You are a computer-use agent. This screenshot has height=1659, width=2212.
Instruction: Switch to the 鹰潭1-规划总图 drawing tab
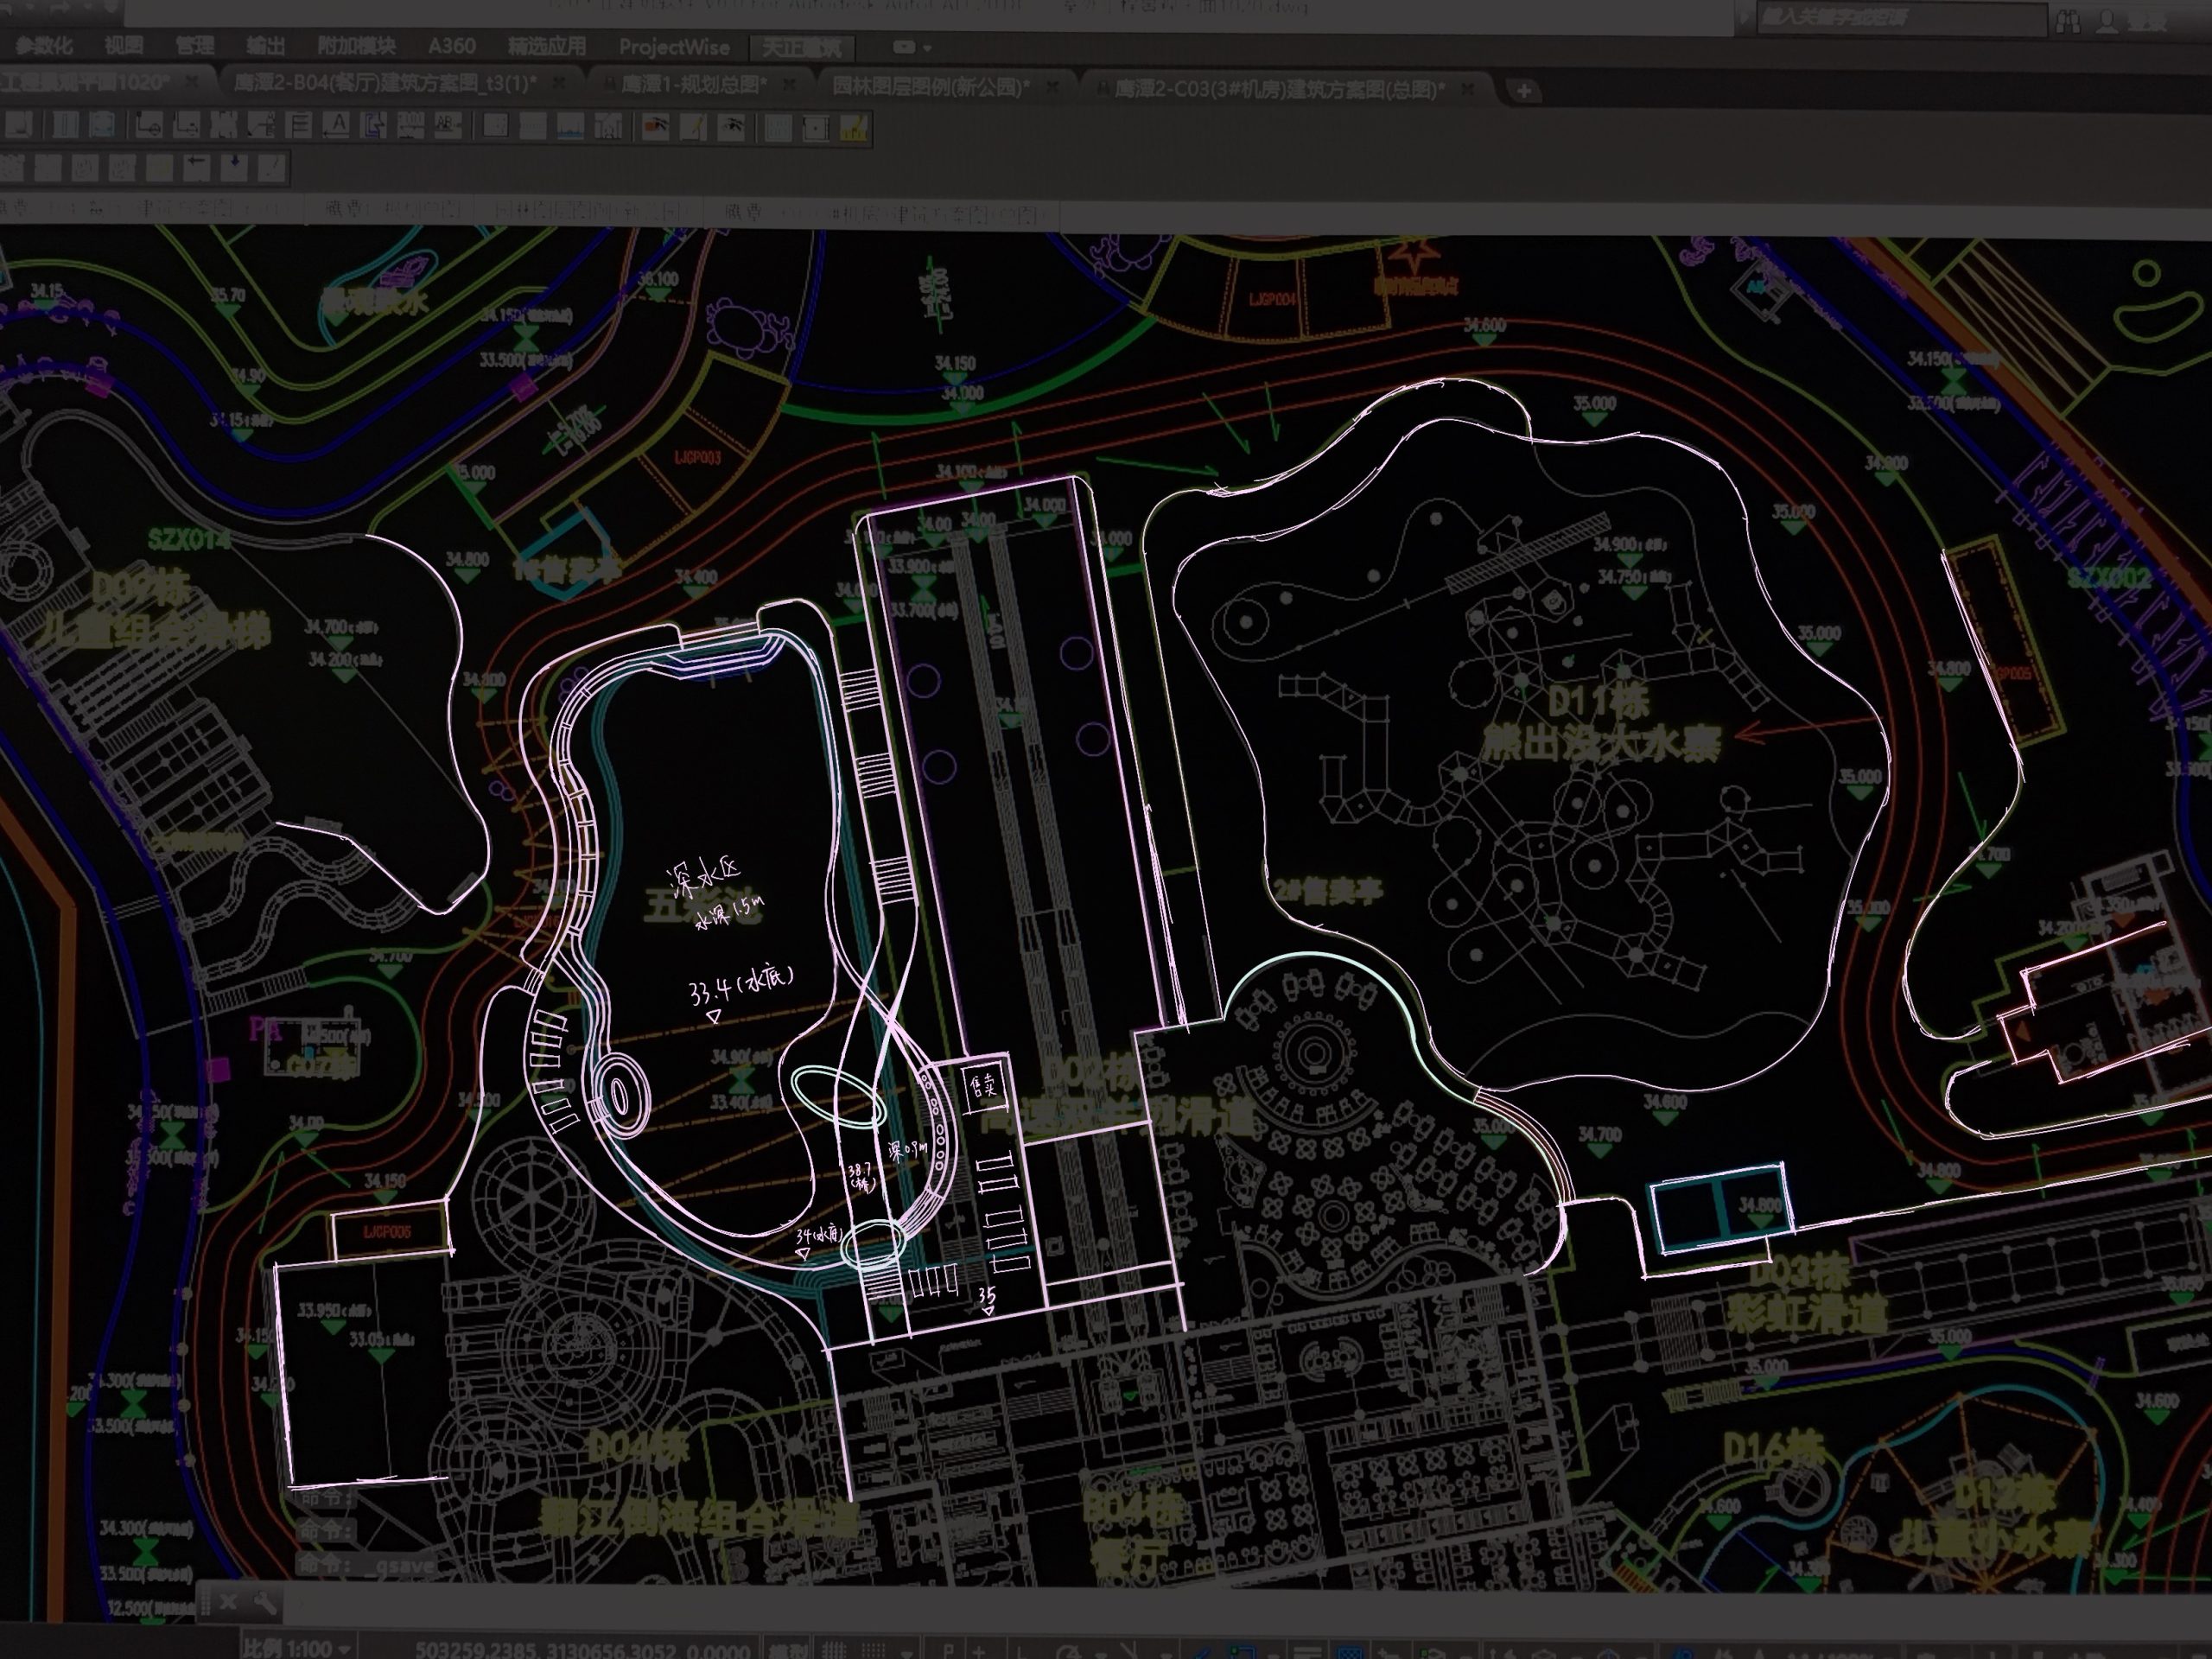[x=693, y=84]
